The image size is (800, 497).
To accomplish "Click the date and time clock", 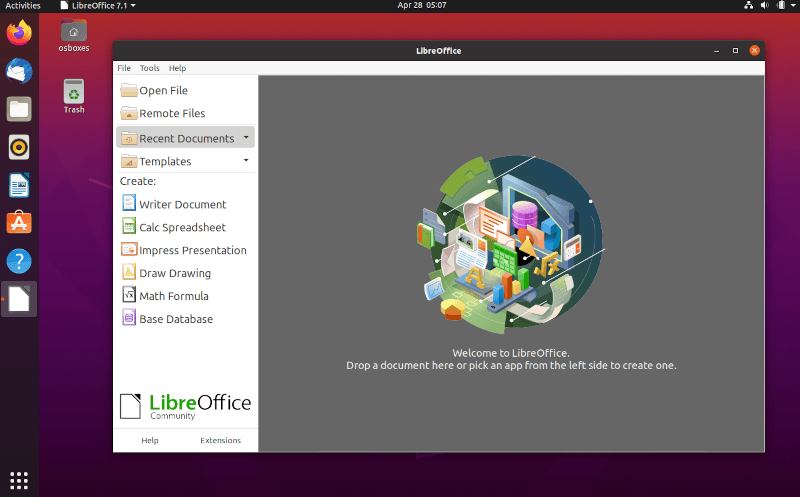I will 422,5.
